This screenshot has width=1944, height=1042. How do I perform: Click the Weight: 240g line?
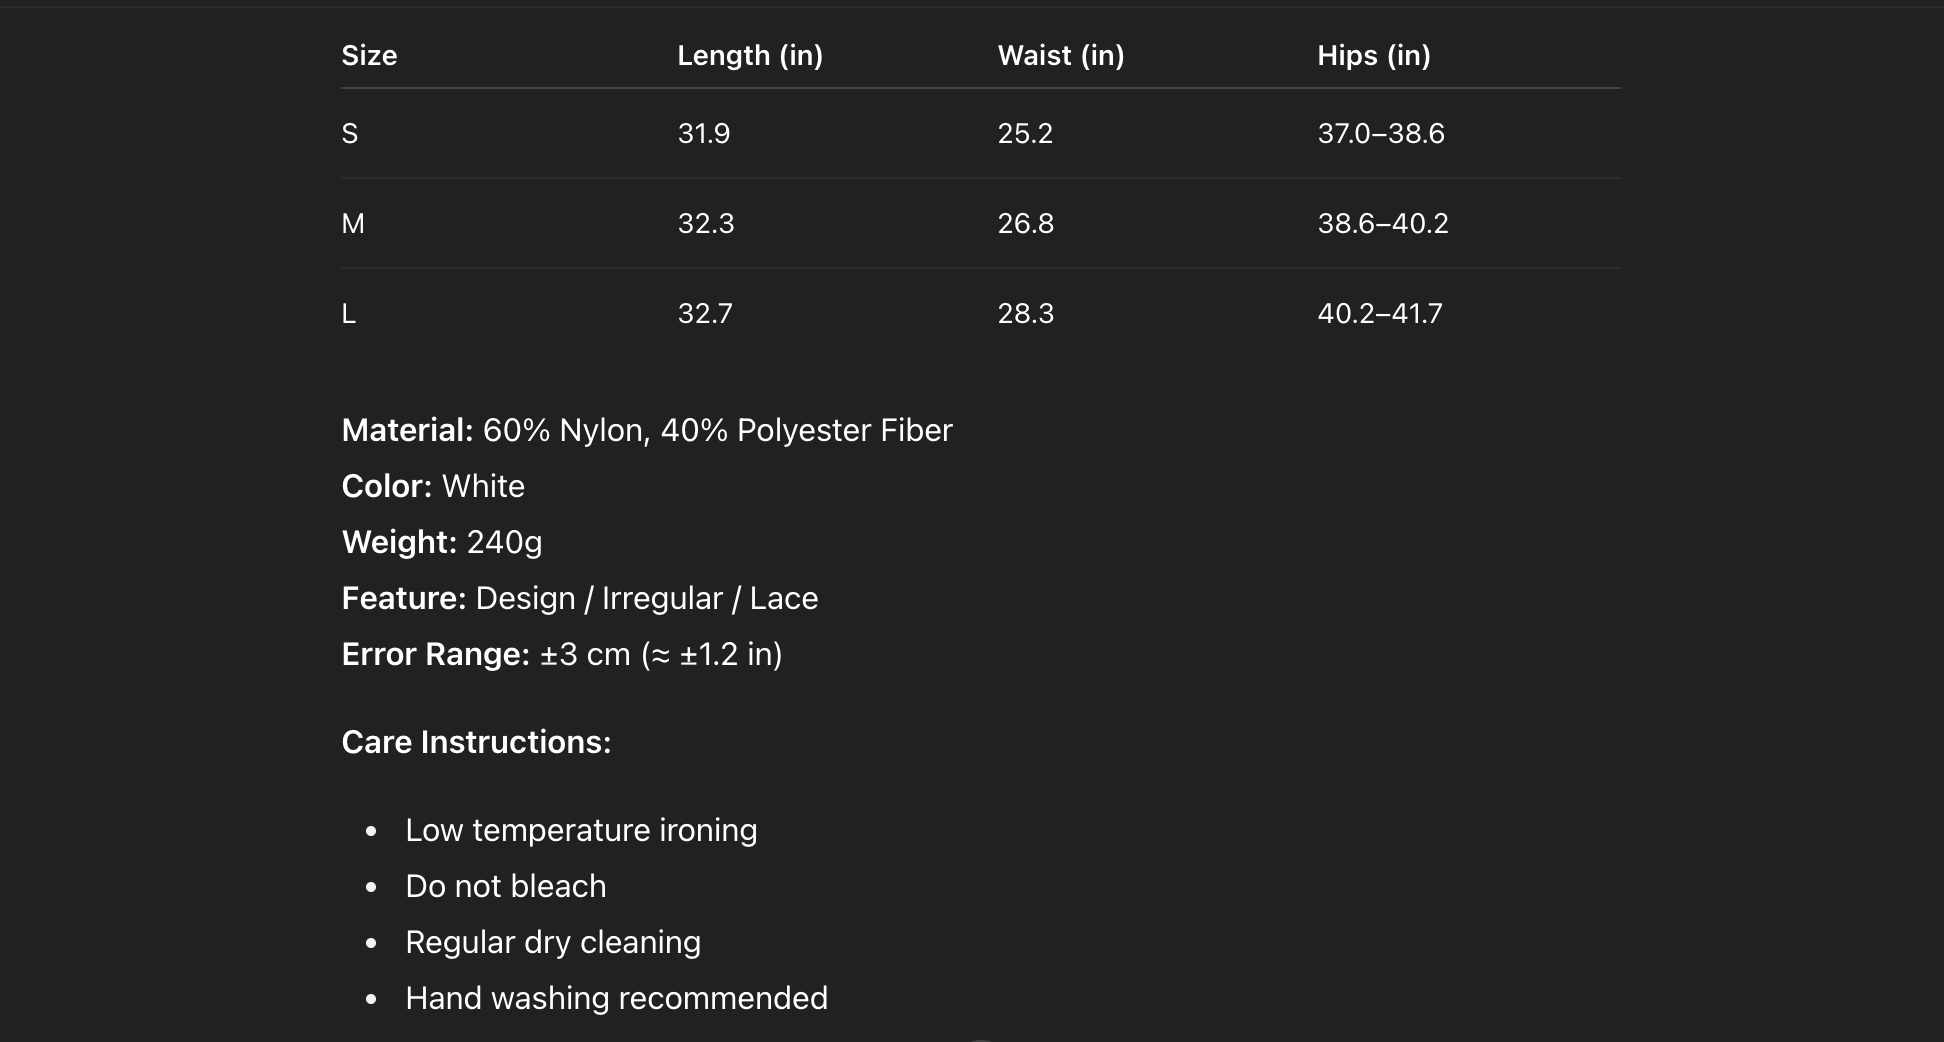pos(442,543)
